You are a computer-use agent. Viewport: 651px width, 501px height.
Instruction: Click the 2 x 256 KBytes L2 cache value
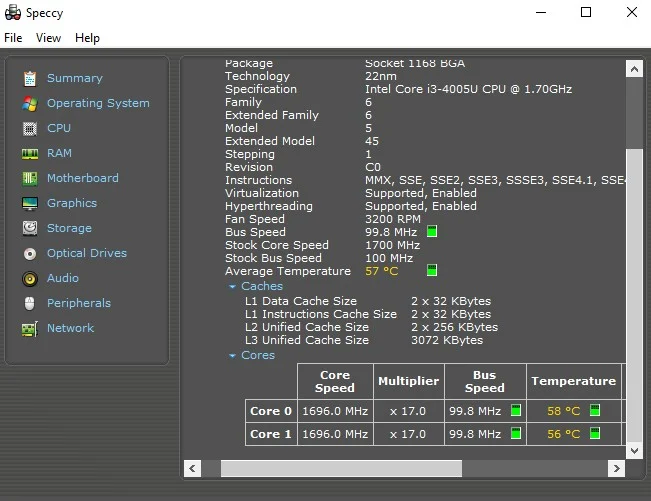(454, 327)
